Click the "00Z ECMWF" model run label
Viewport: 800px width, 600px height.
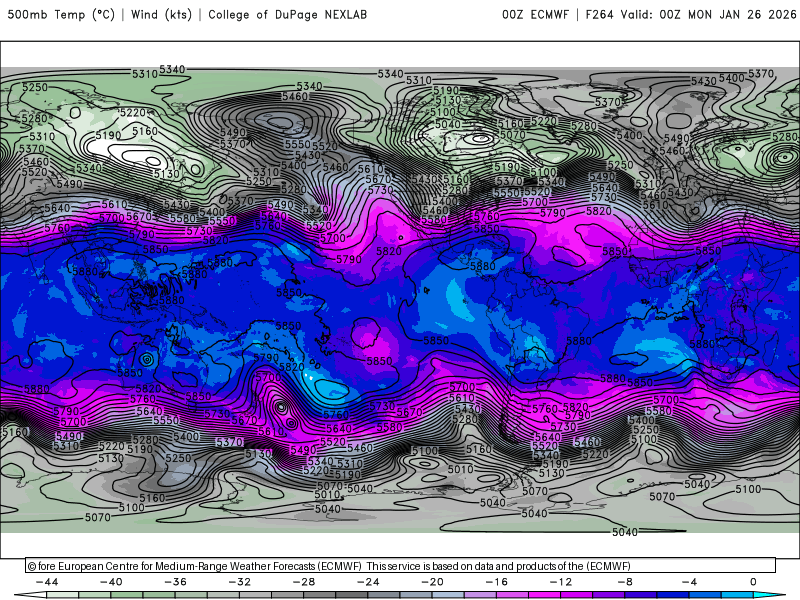click(535, 14)
